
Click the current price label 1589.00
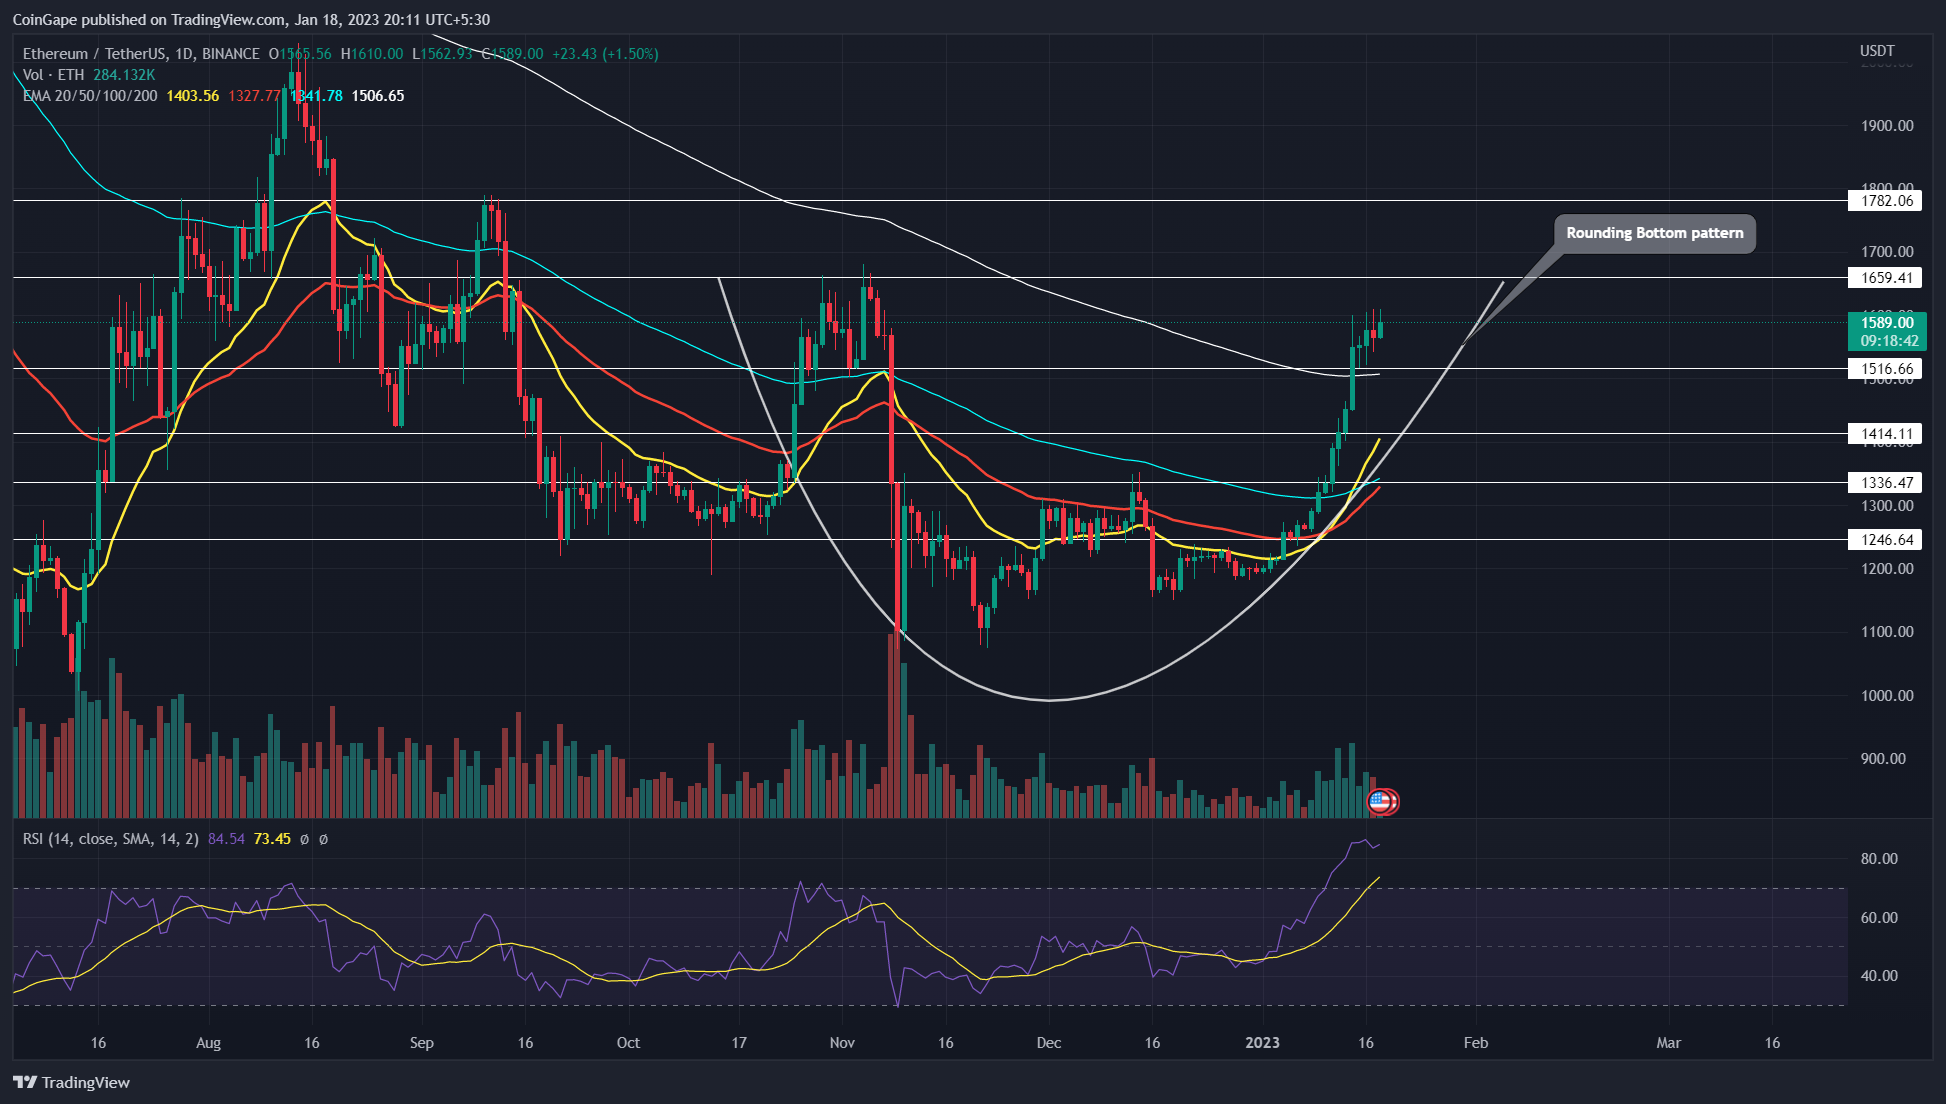click(x=1886, y=322)
